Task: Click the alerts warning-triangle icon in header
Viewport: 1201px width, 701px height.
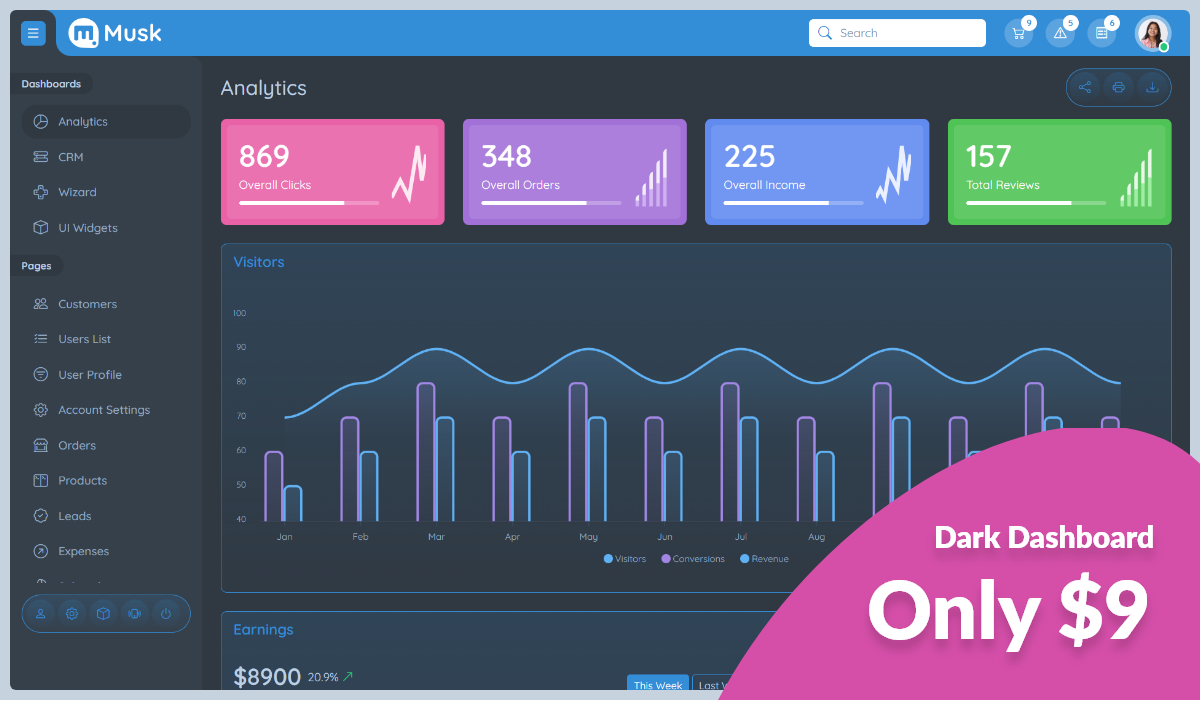Action: coord(1060,32)
